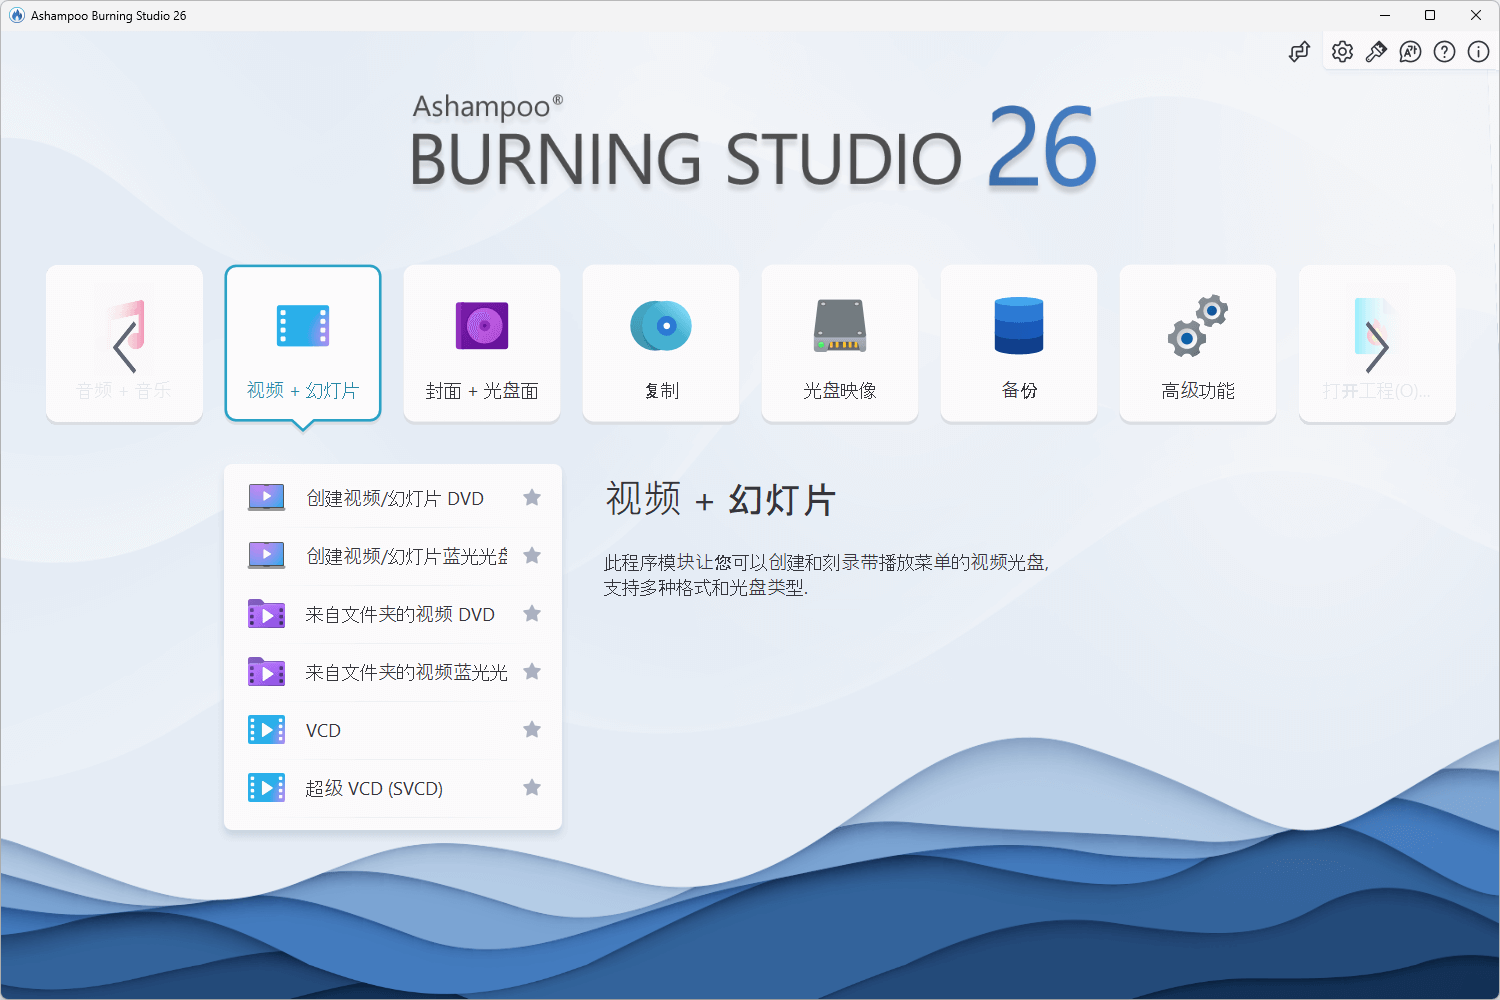Select the 视频 + 幻灯片 category tab
1500x1000 pixels.
[x=303, y=344]
